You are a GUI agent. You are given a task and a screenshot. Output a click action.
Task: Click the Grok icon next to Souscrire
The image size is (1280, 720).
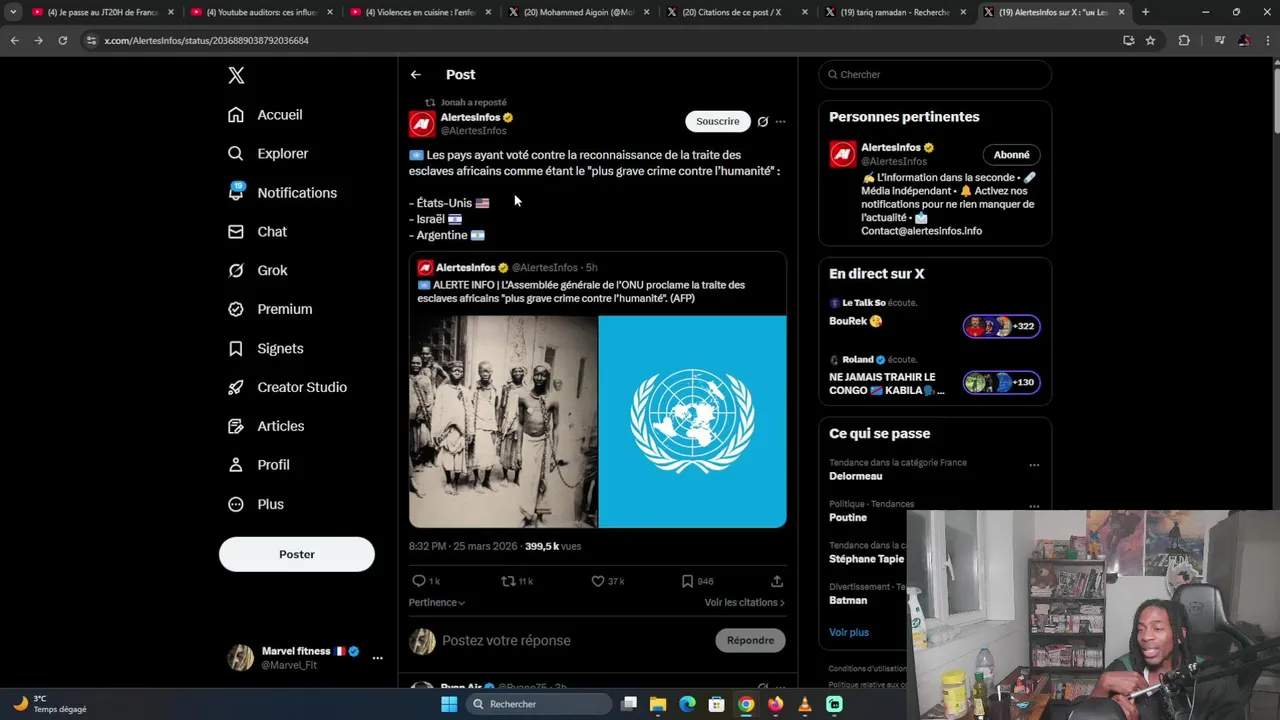(x=763, y=122)
